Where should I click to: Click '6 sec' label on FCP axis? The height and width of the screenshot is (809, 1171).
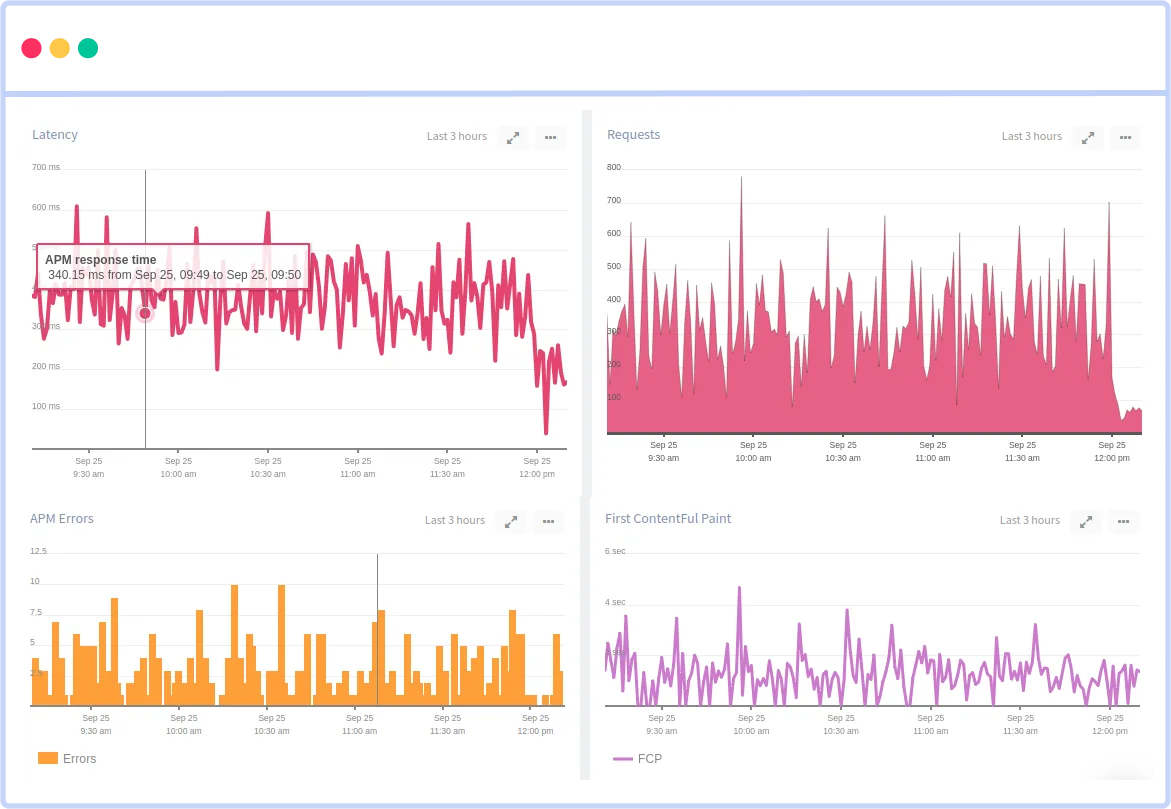[615, 551]
